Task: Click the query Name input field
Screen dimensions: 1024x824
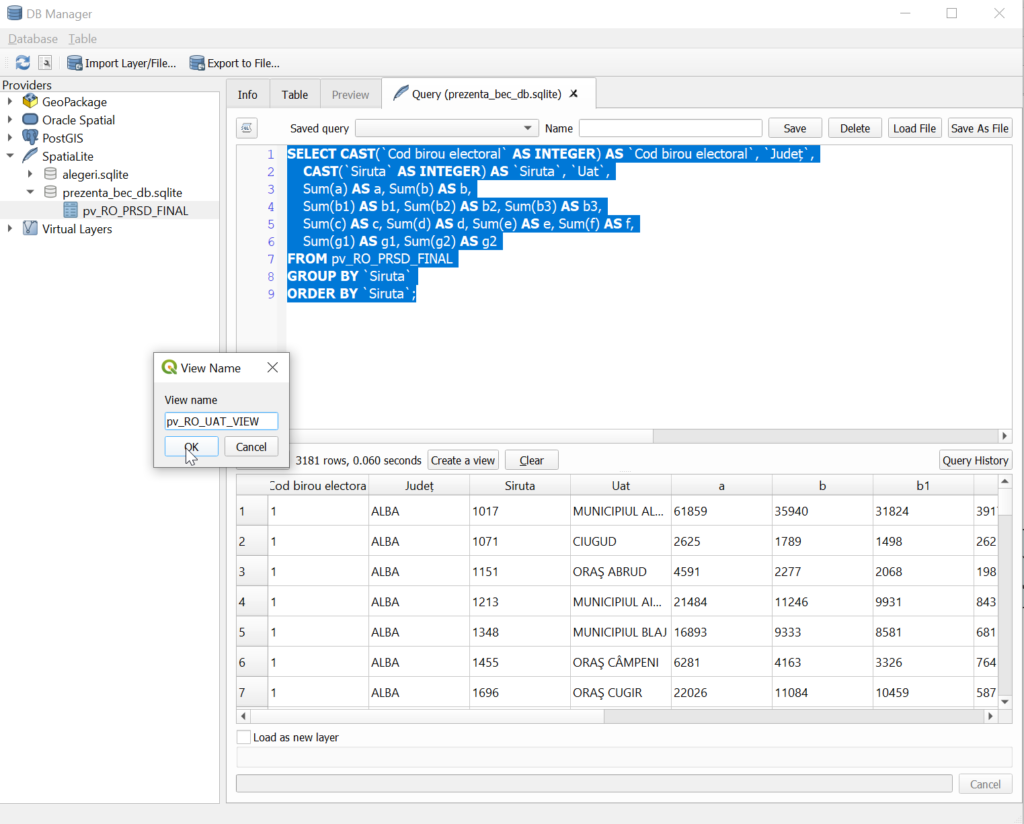Action: (671, 128)
